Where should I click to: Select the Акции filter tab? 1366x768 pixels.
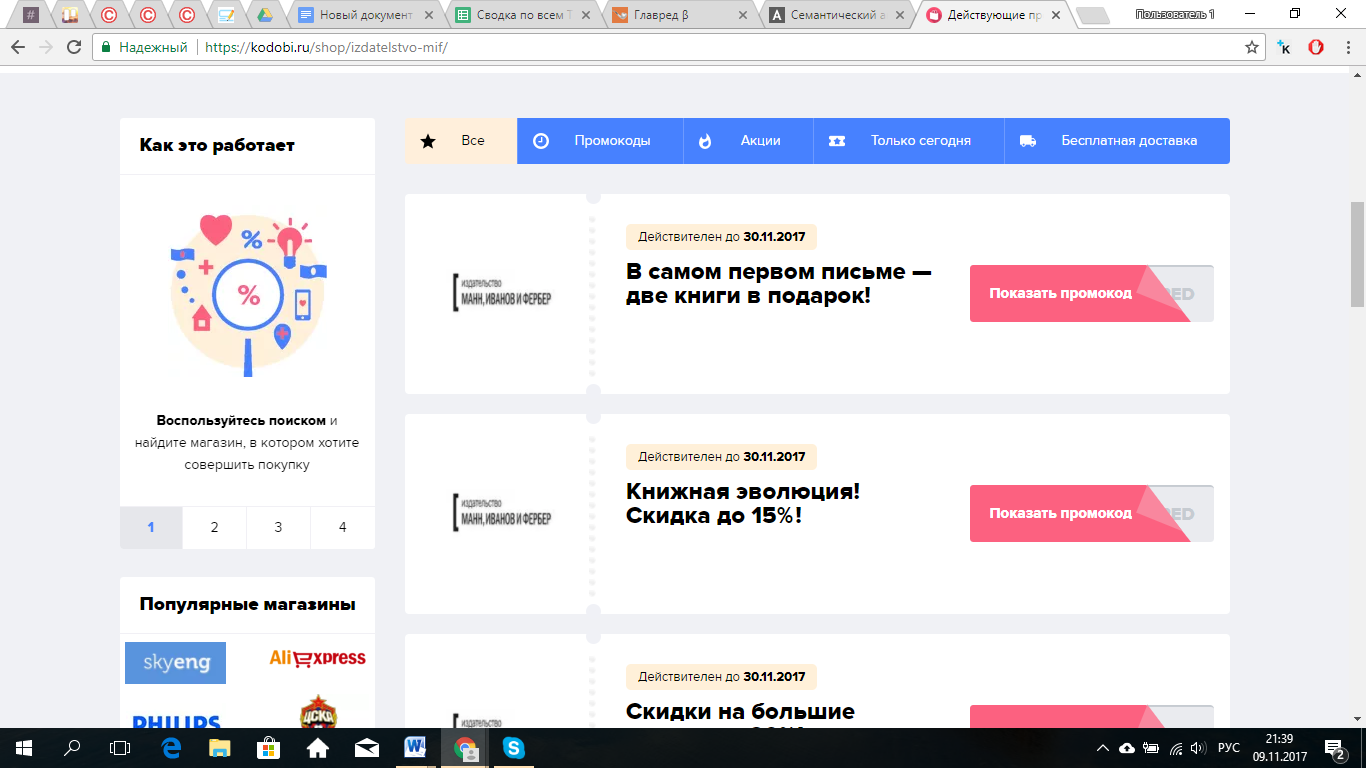748,141
